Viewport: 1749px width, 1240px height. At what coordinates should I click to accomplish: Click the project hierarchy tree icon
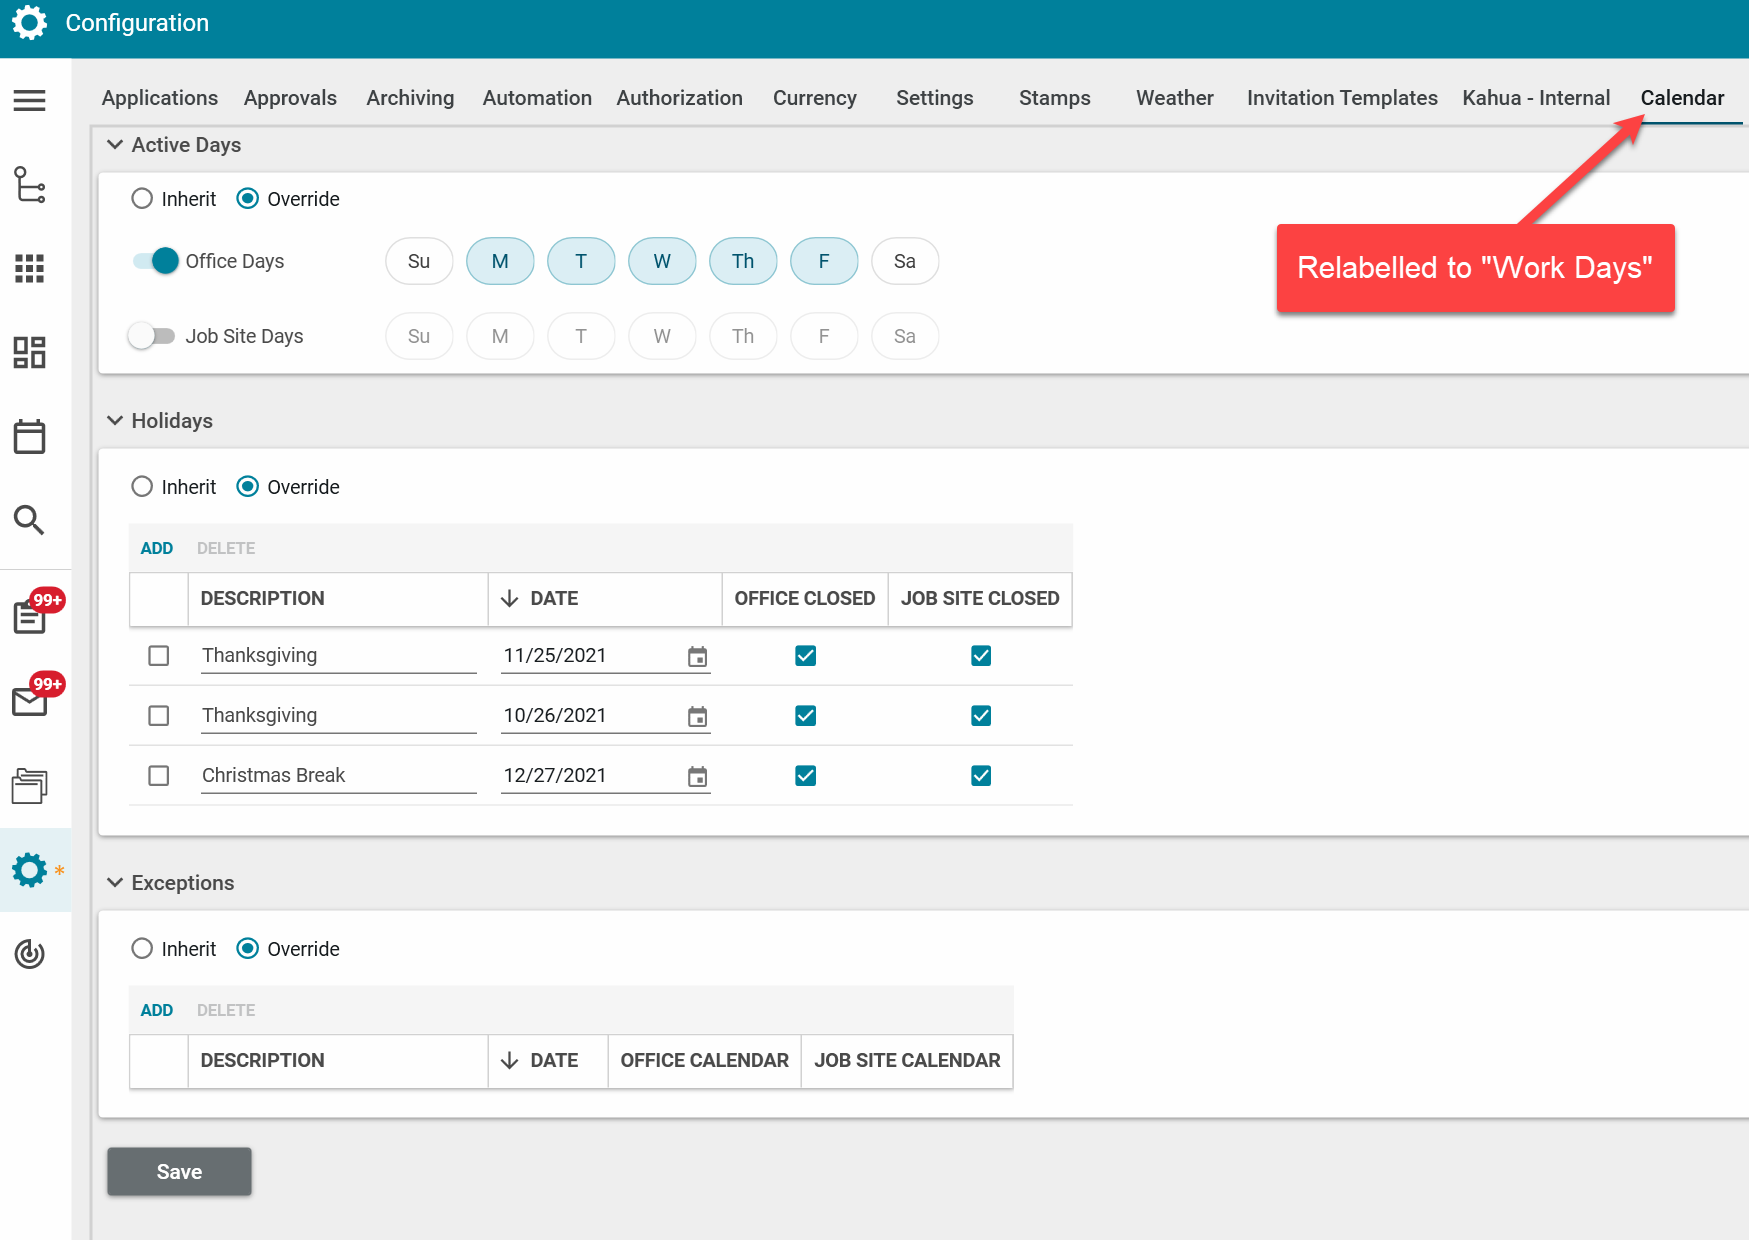pos(29,185)
